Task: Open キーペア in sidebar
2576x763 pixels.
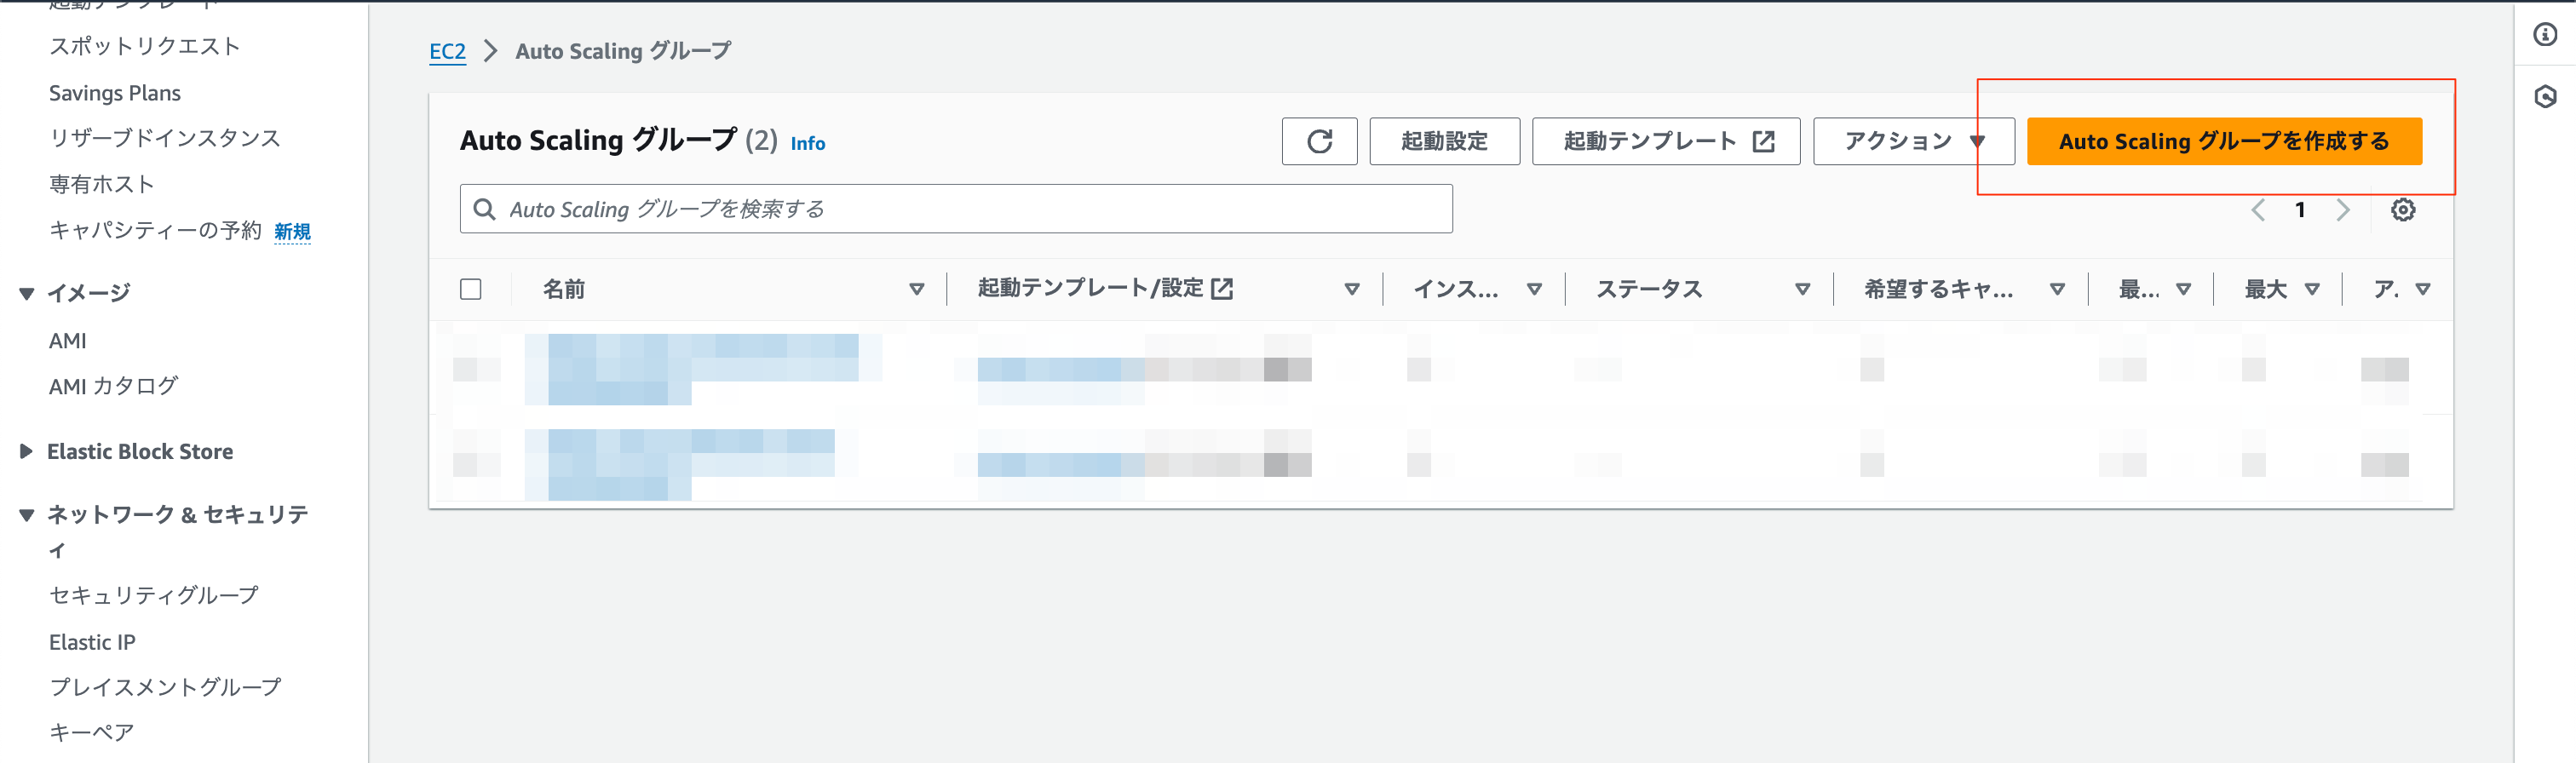Action: click(92, 732)
